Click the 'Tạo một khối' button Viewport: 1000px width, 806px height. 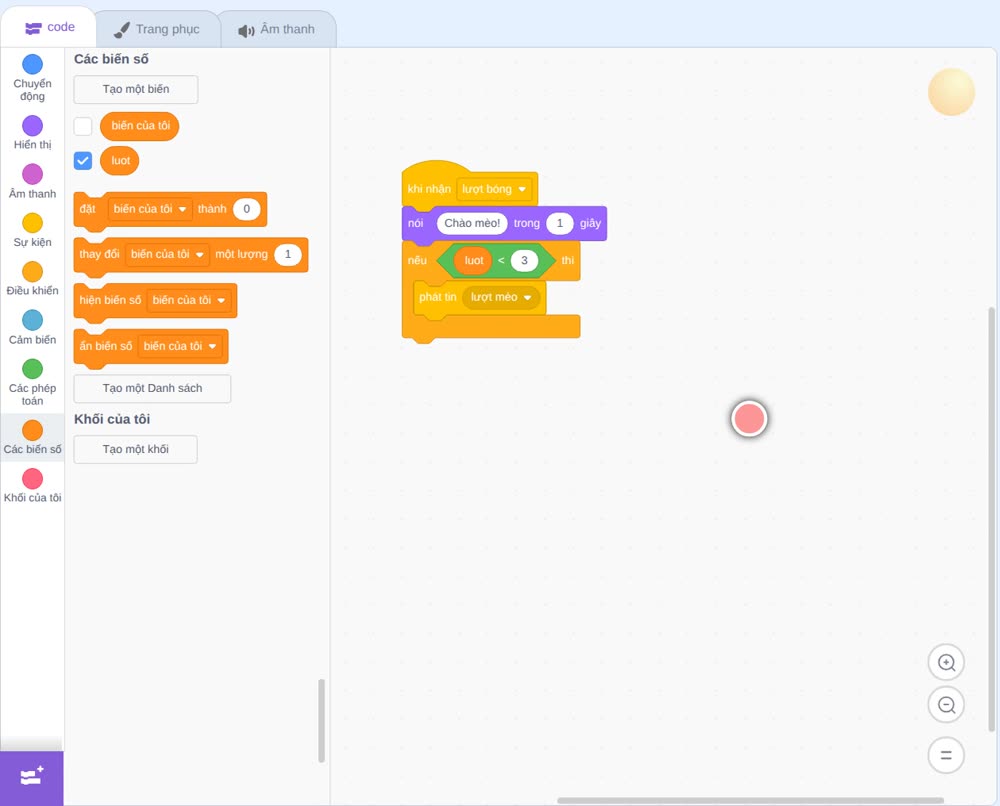pos(136,450)
